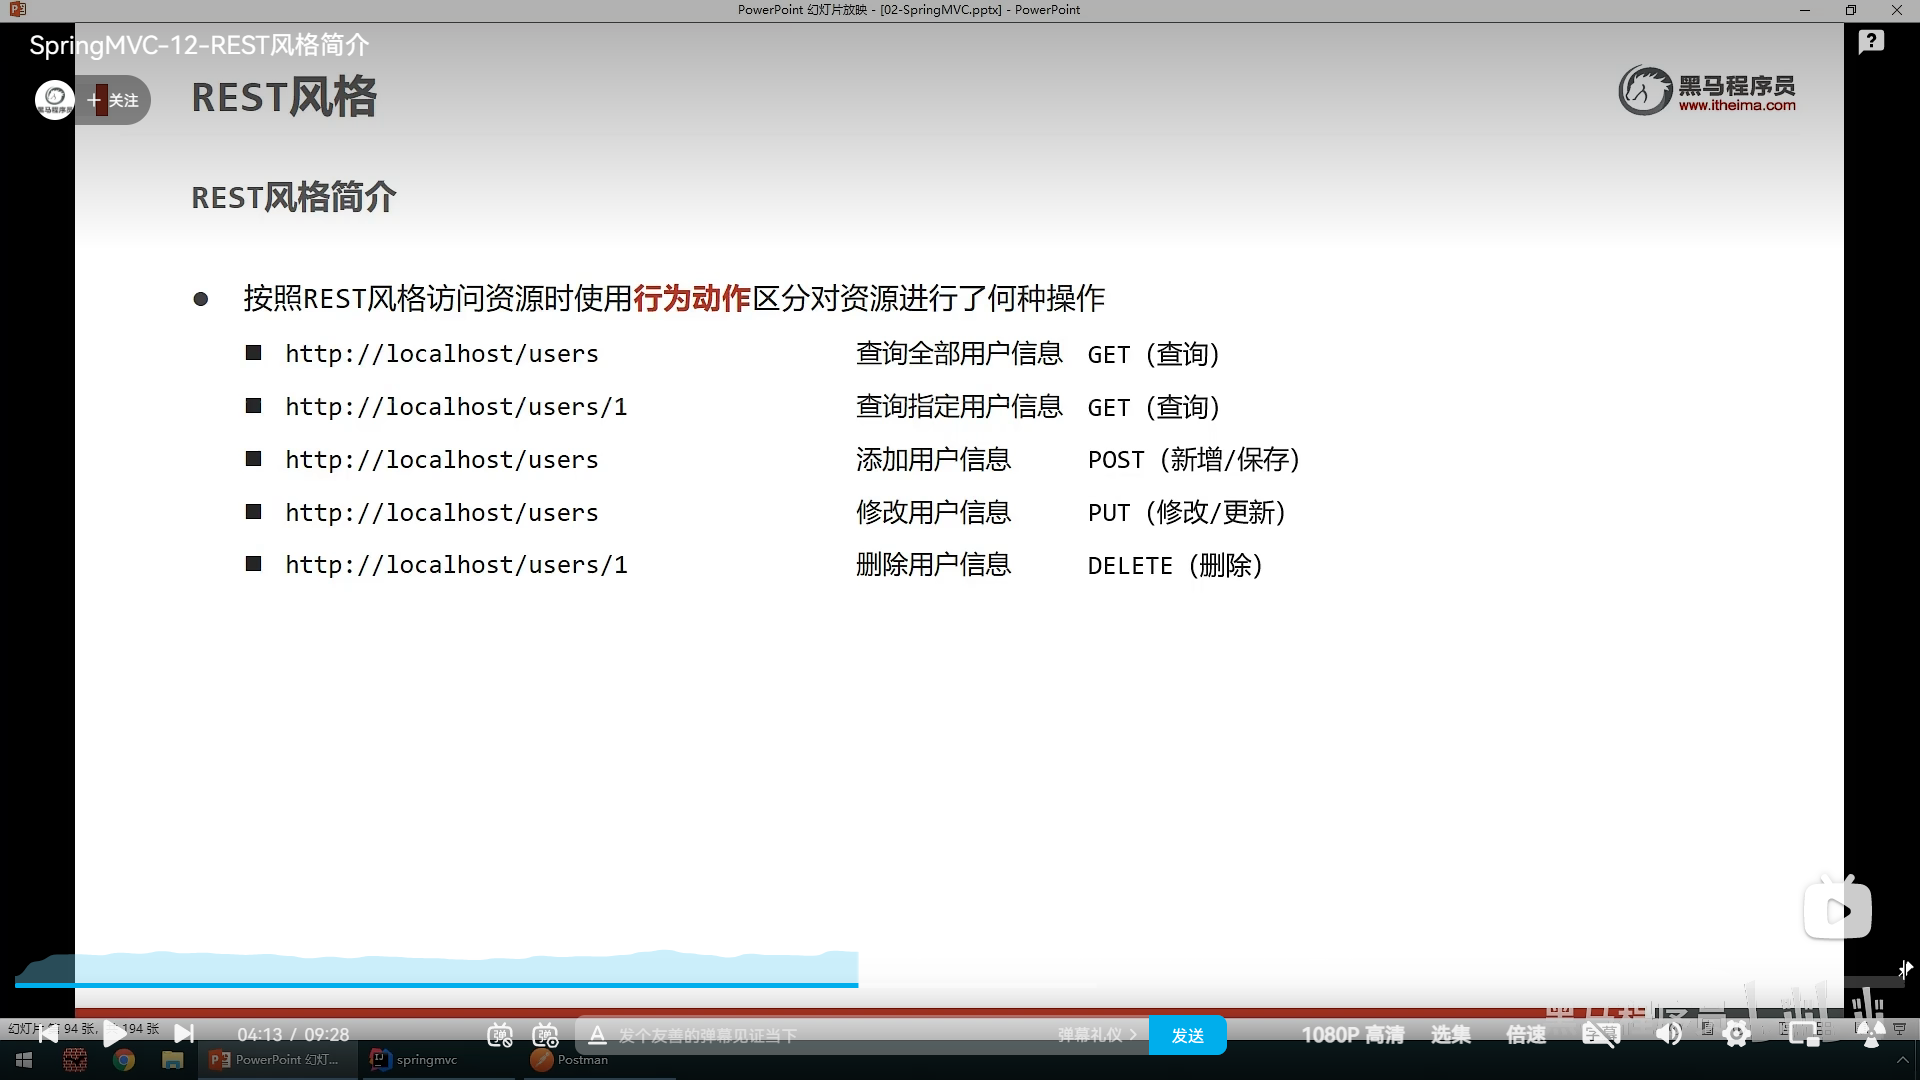Open the uploader avatar profile
This screenshot has height=1080, width=1920.
[x=55, y=100]
